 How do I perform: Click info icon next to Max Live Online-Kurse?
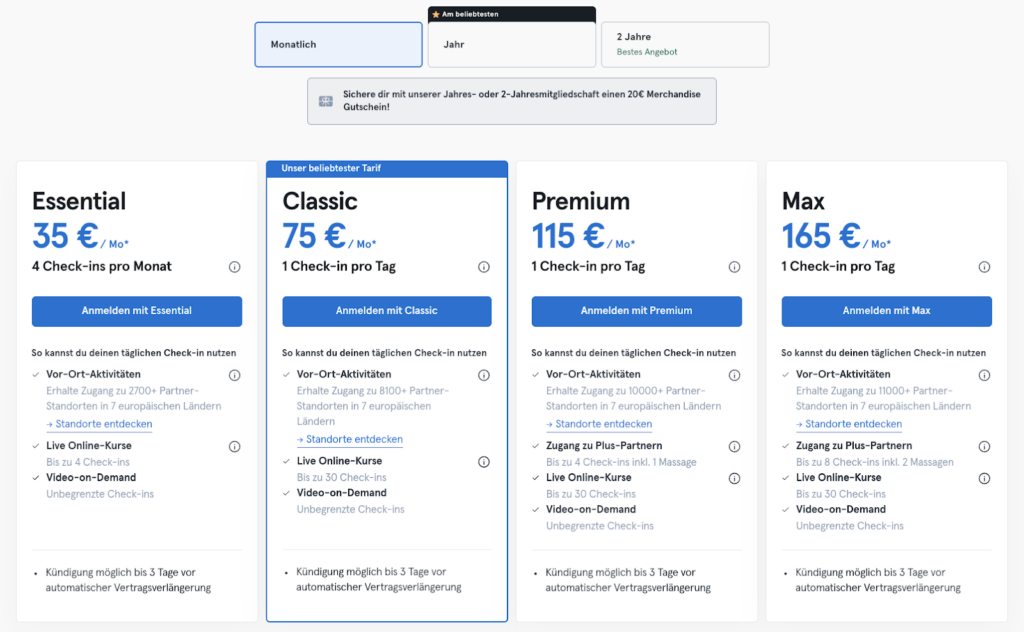click(x=984, y=478)
